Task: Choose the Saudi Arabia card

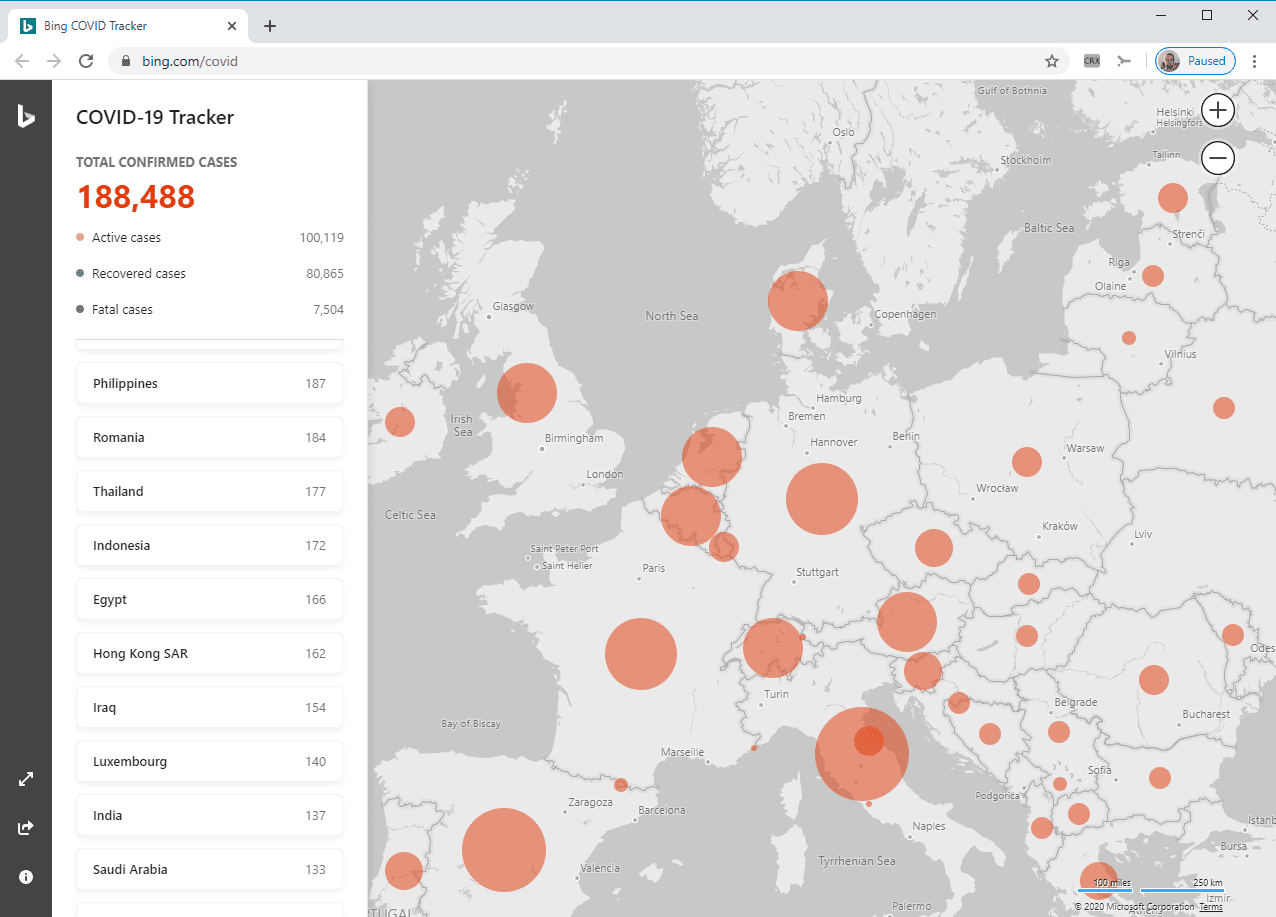Action: click(209, 870)
